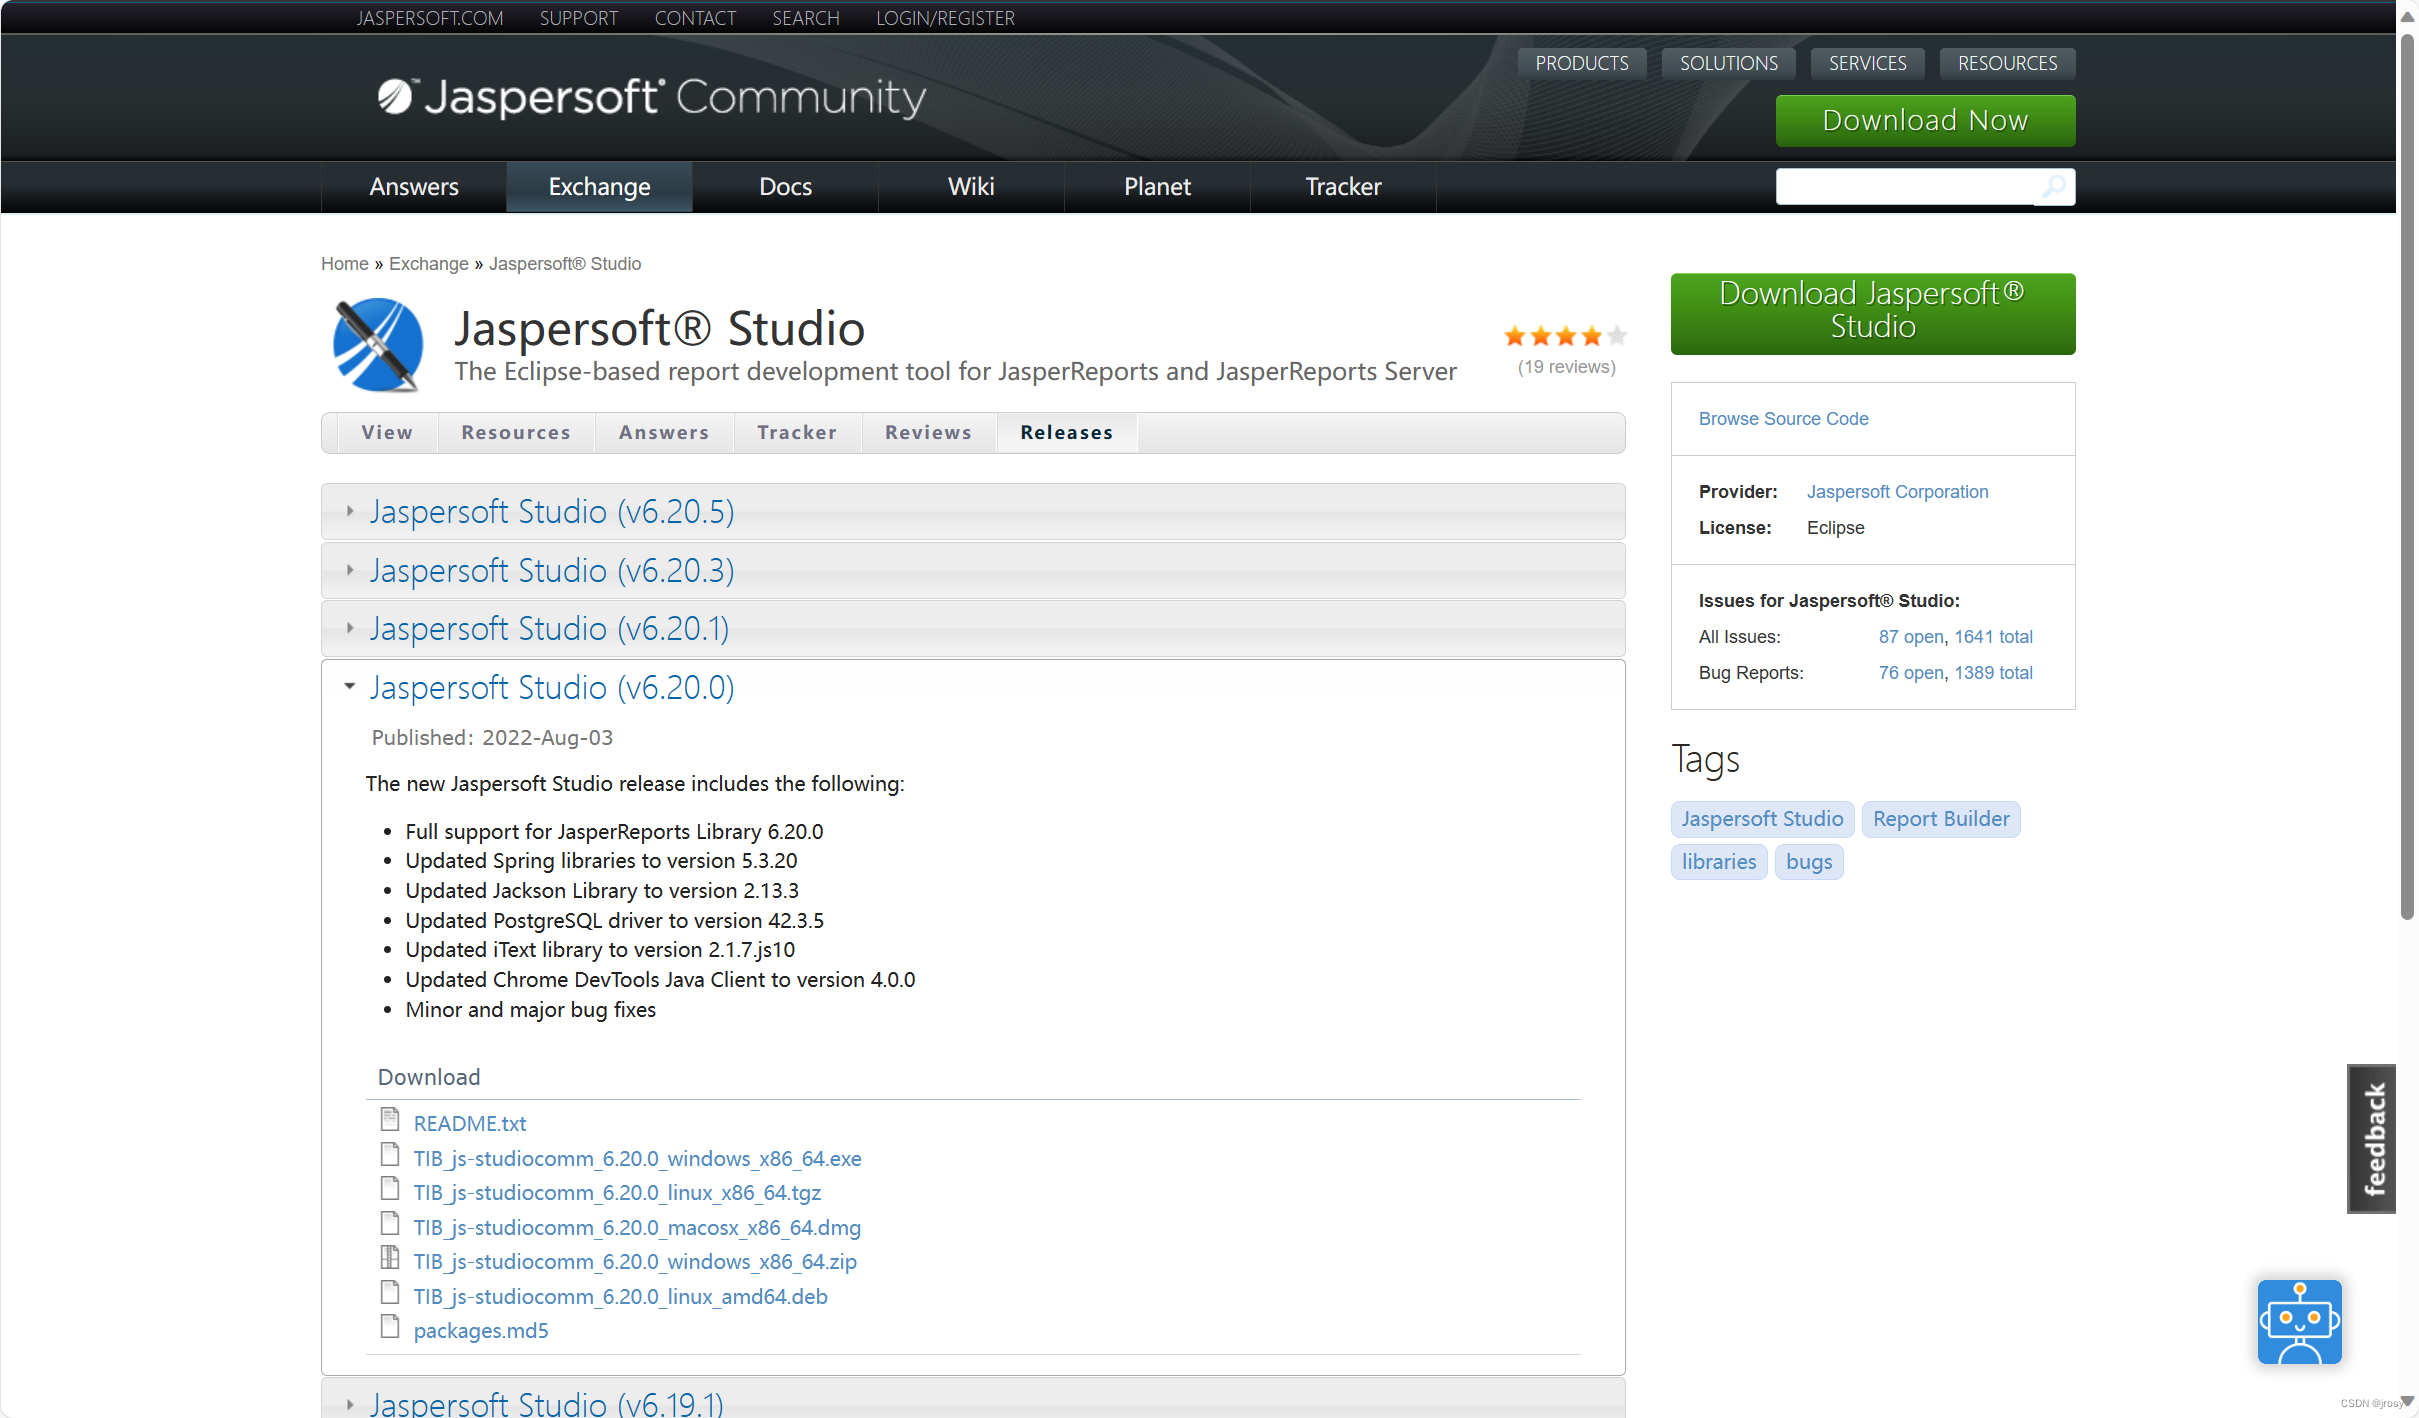The image size is (2419, 1418).
Task: Open the chatbot robot icon
Action: click(2298, 1322)
